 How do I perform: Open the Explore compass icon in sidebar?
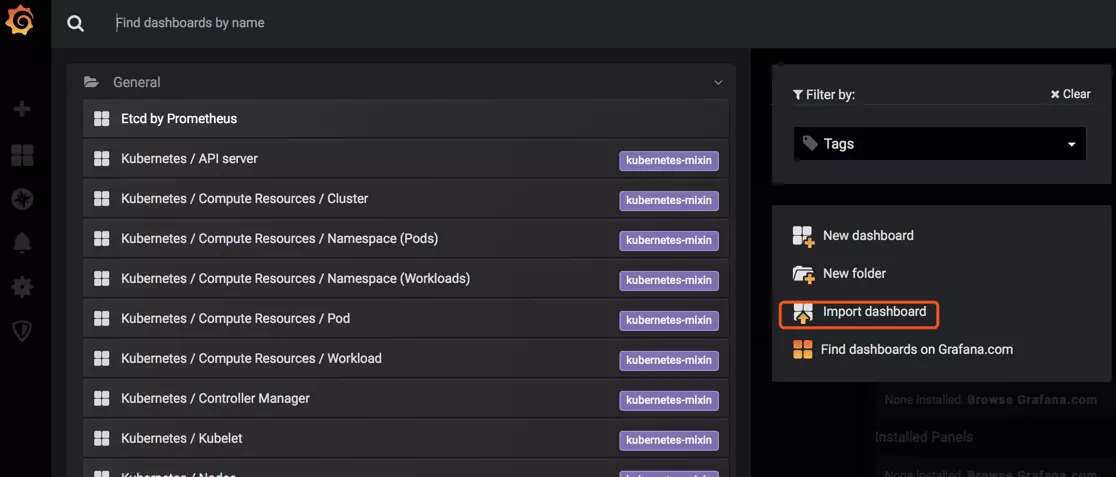[x=22, y=200]
